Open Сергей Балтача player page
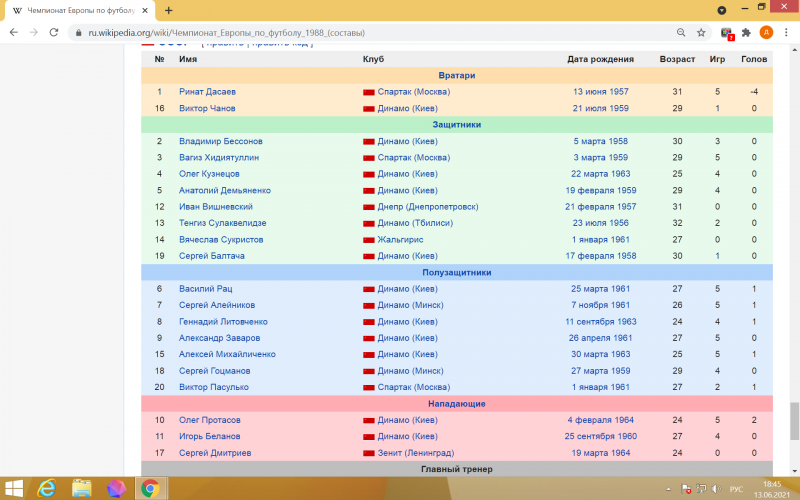 211,256
